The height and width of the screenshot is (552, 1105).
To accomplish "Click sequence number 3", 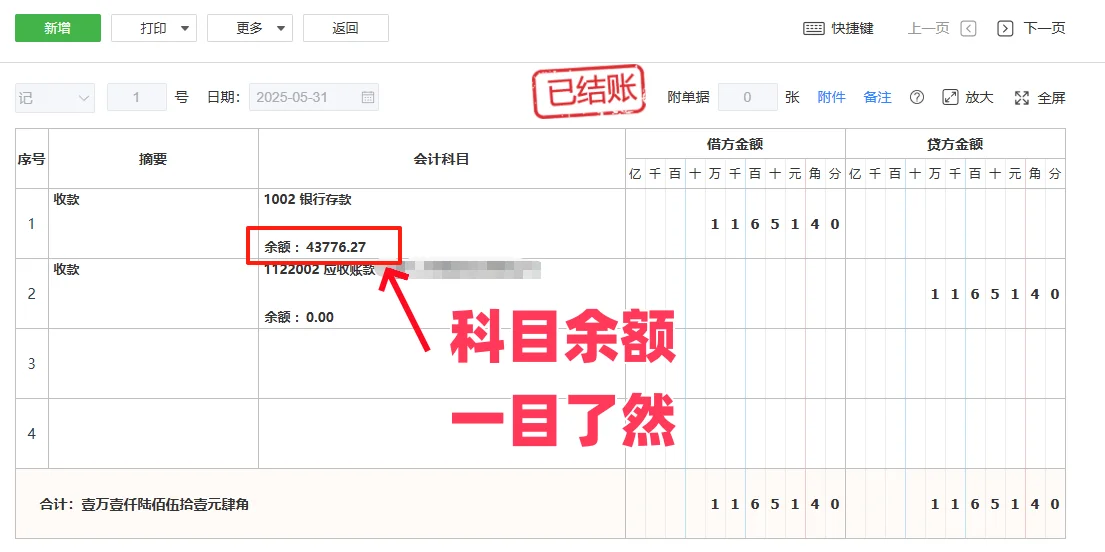I will (31, 364).
